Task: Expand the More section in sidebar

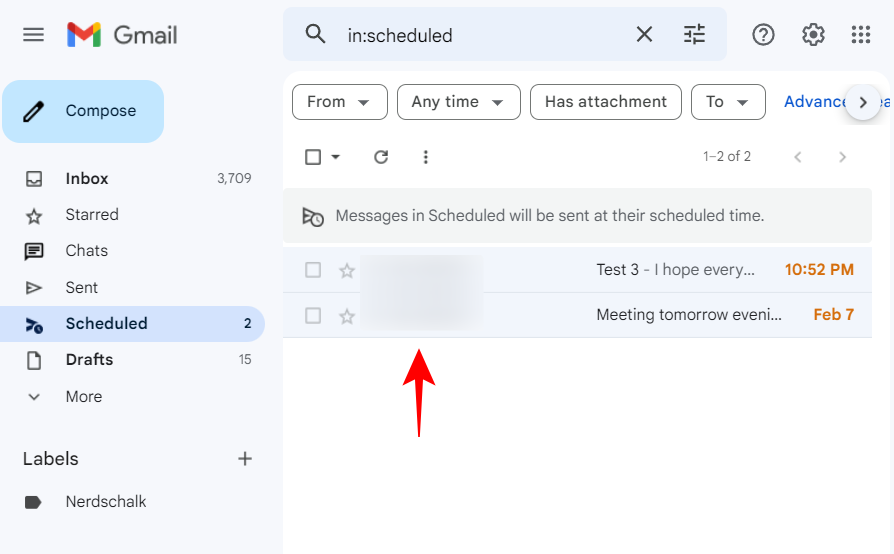Action: click(83, 397)
